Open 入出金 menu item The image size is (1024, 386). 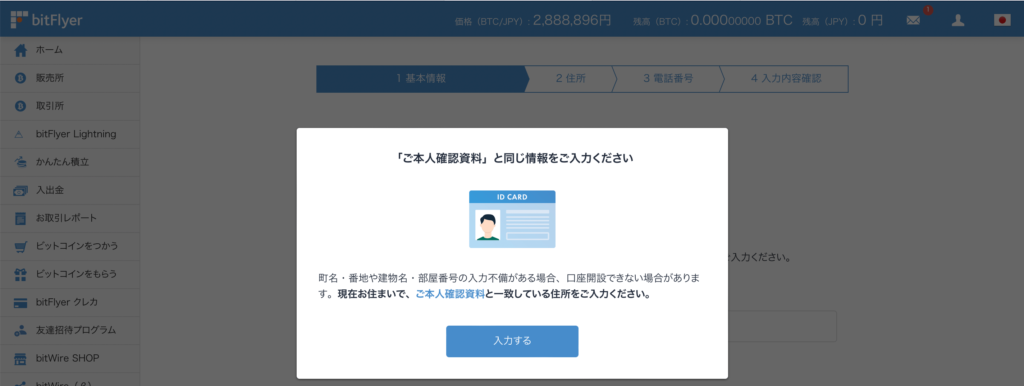click(70, 191)
